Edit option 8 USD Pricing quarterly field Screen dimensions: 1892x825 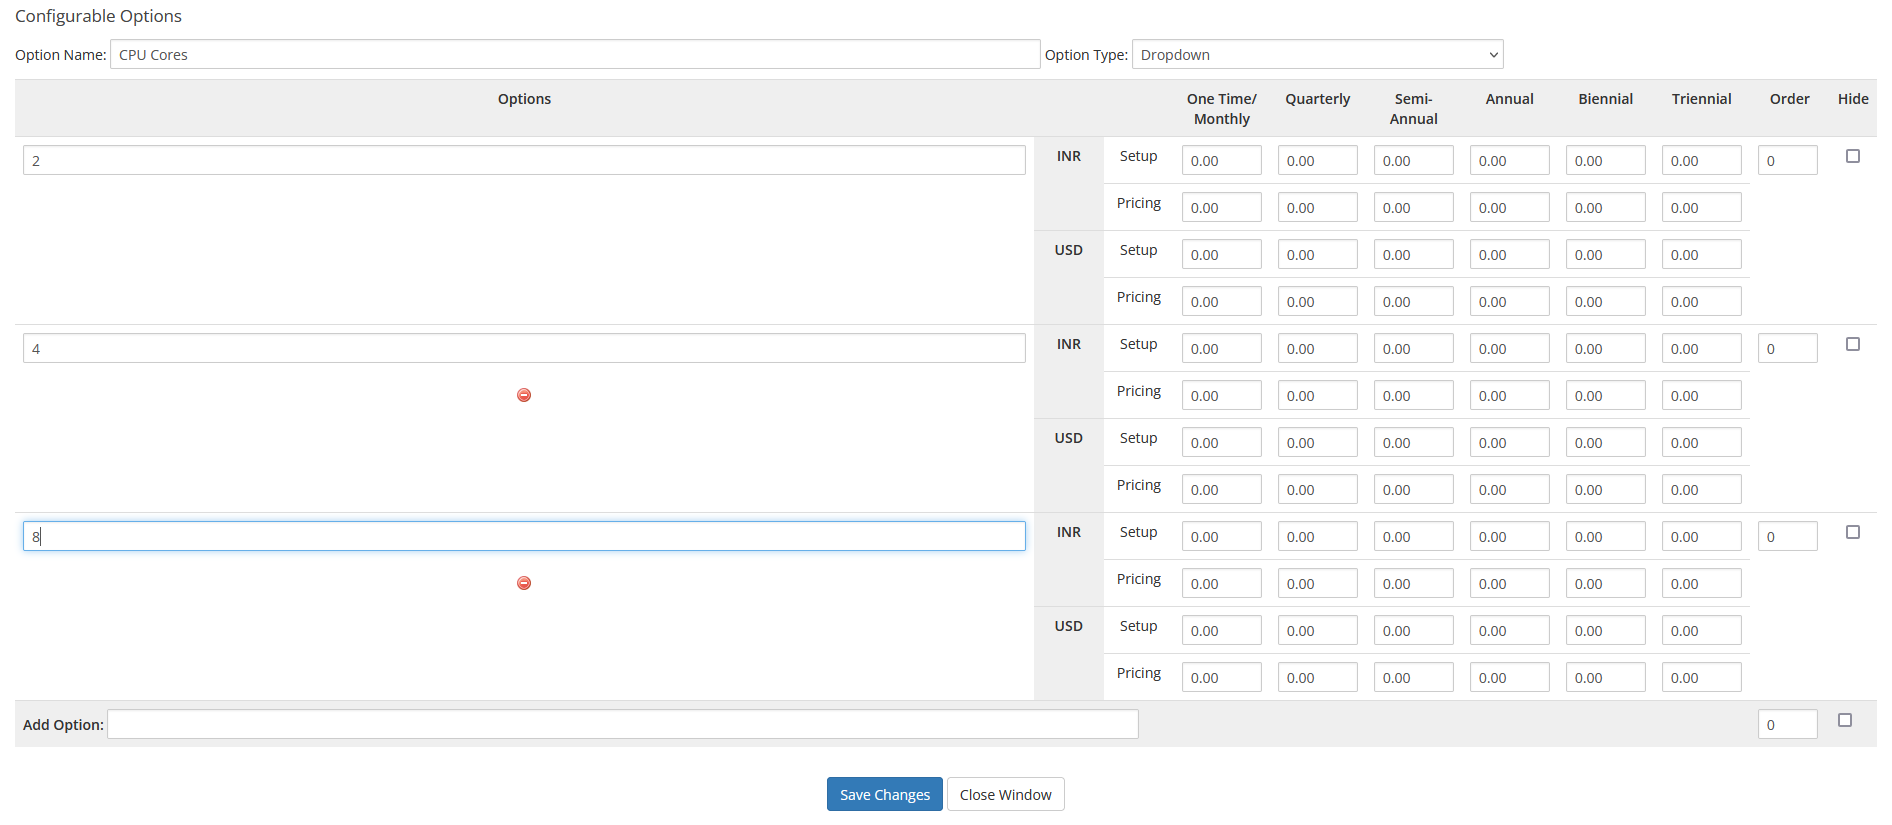[1318, 677]
